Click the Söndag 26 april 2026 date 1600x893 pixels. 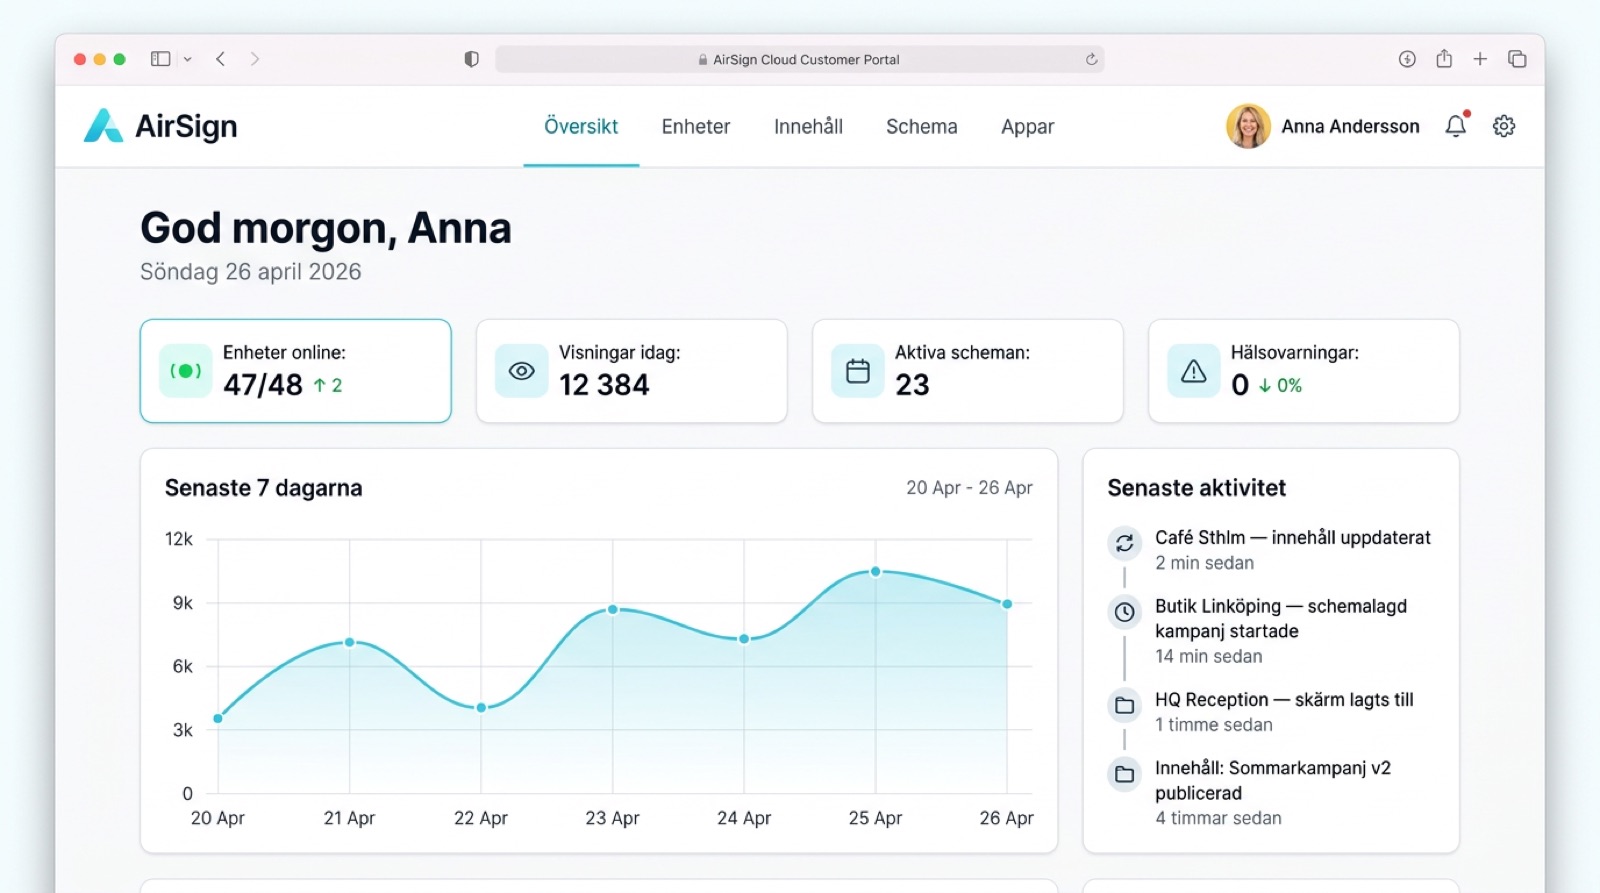tap(251, 272)
